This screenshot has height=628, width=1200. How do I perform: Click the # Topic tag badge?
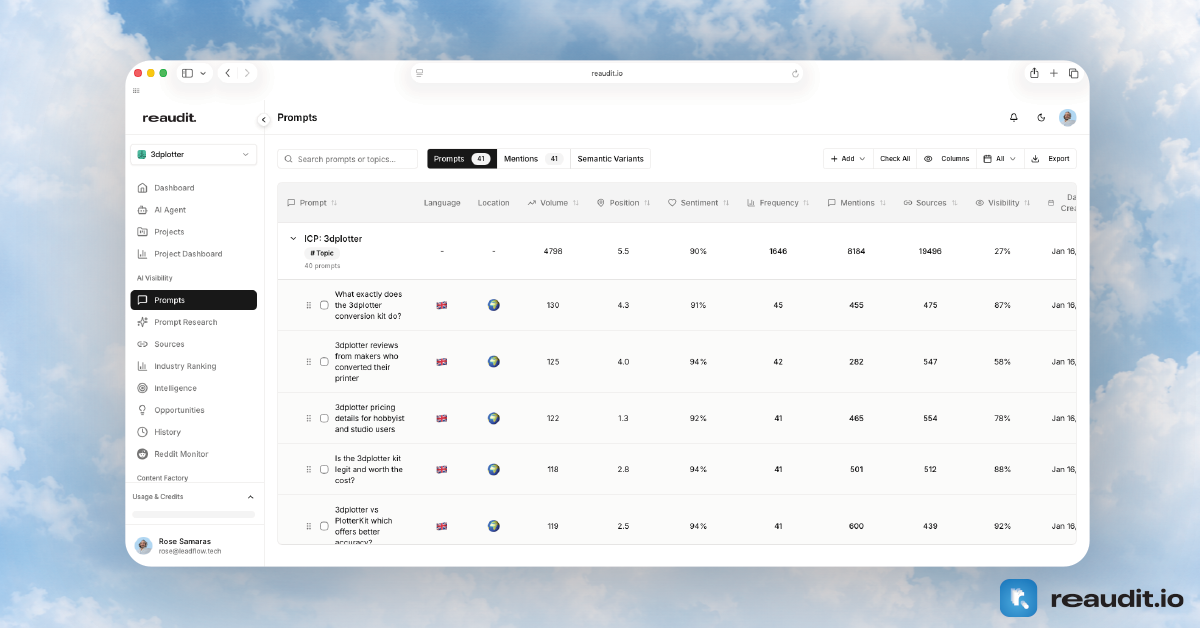pos(322,253)
